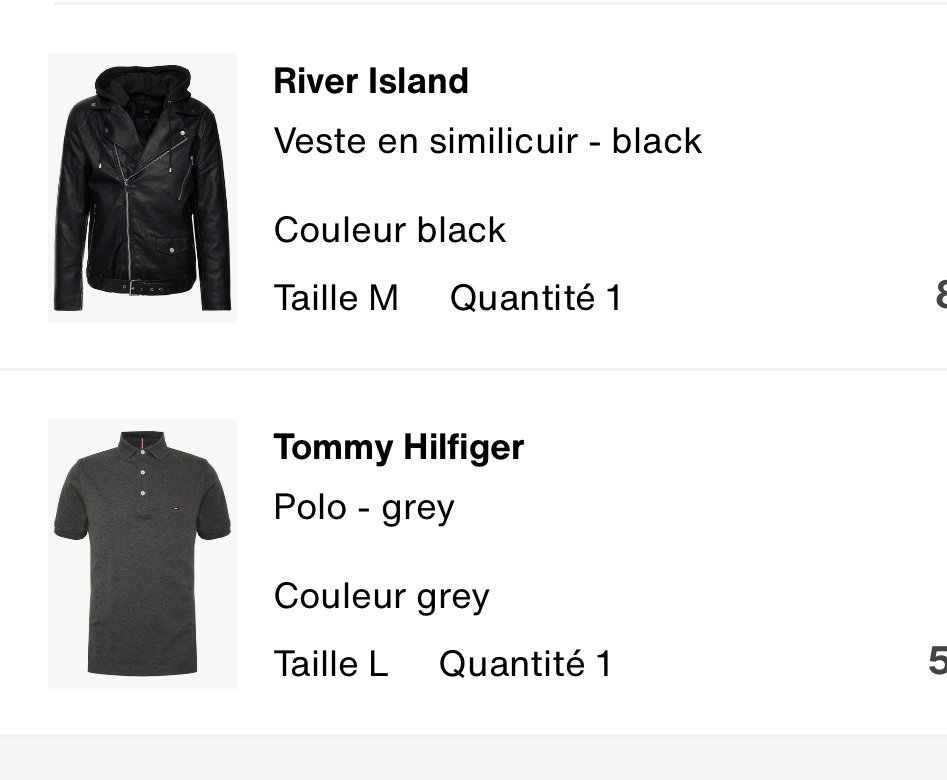The width and height of the screenshot is (947, 780).
Task: Click the "Taille M" size label
Action: click(336, 297)
